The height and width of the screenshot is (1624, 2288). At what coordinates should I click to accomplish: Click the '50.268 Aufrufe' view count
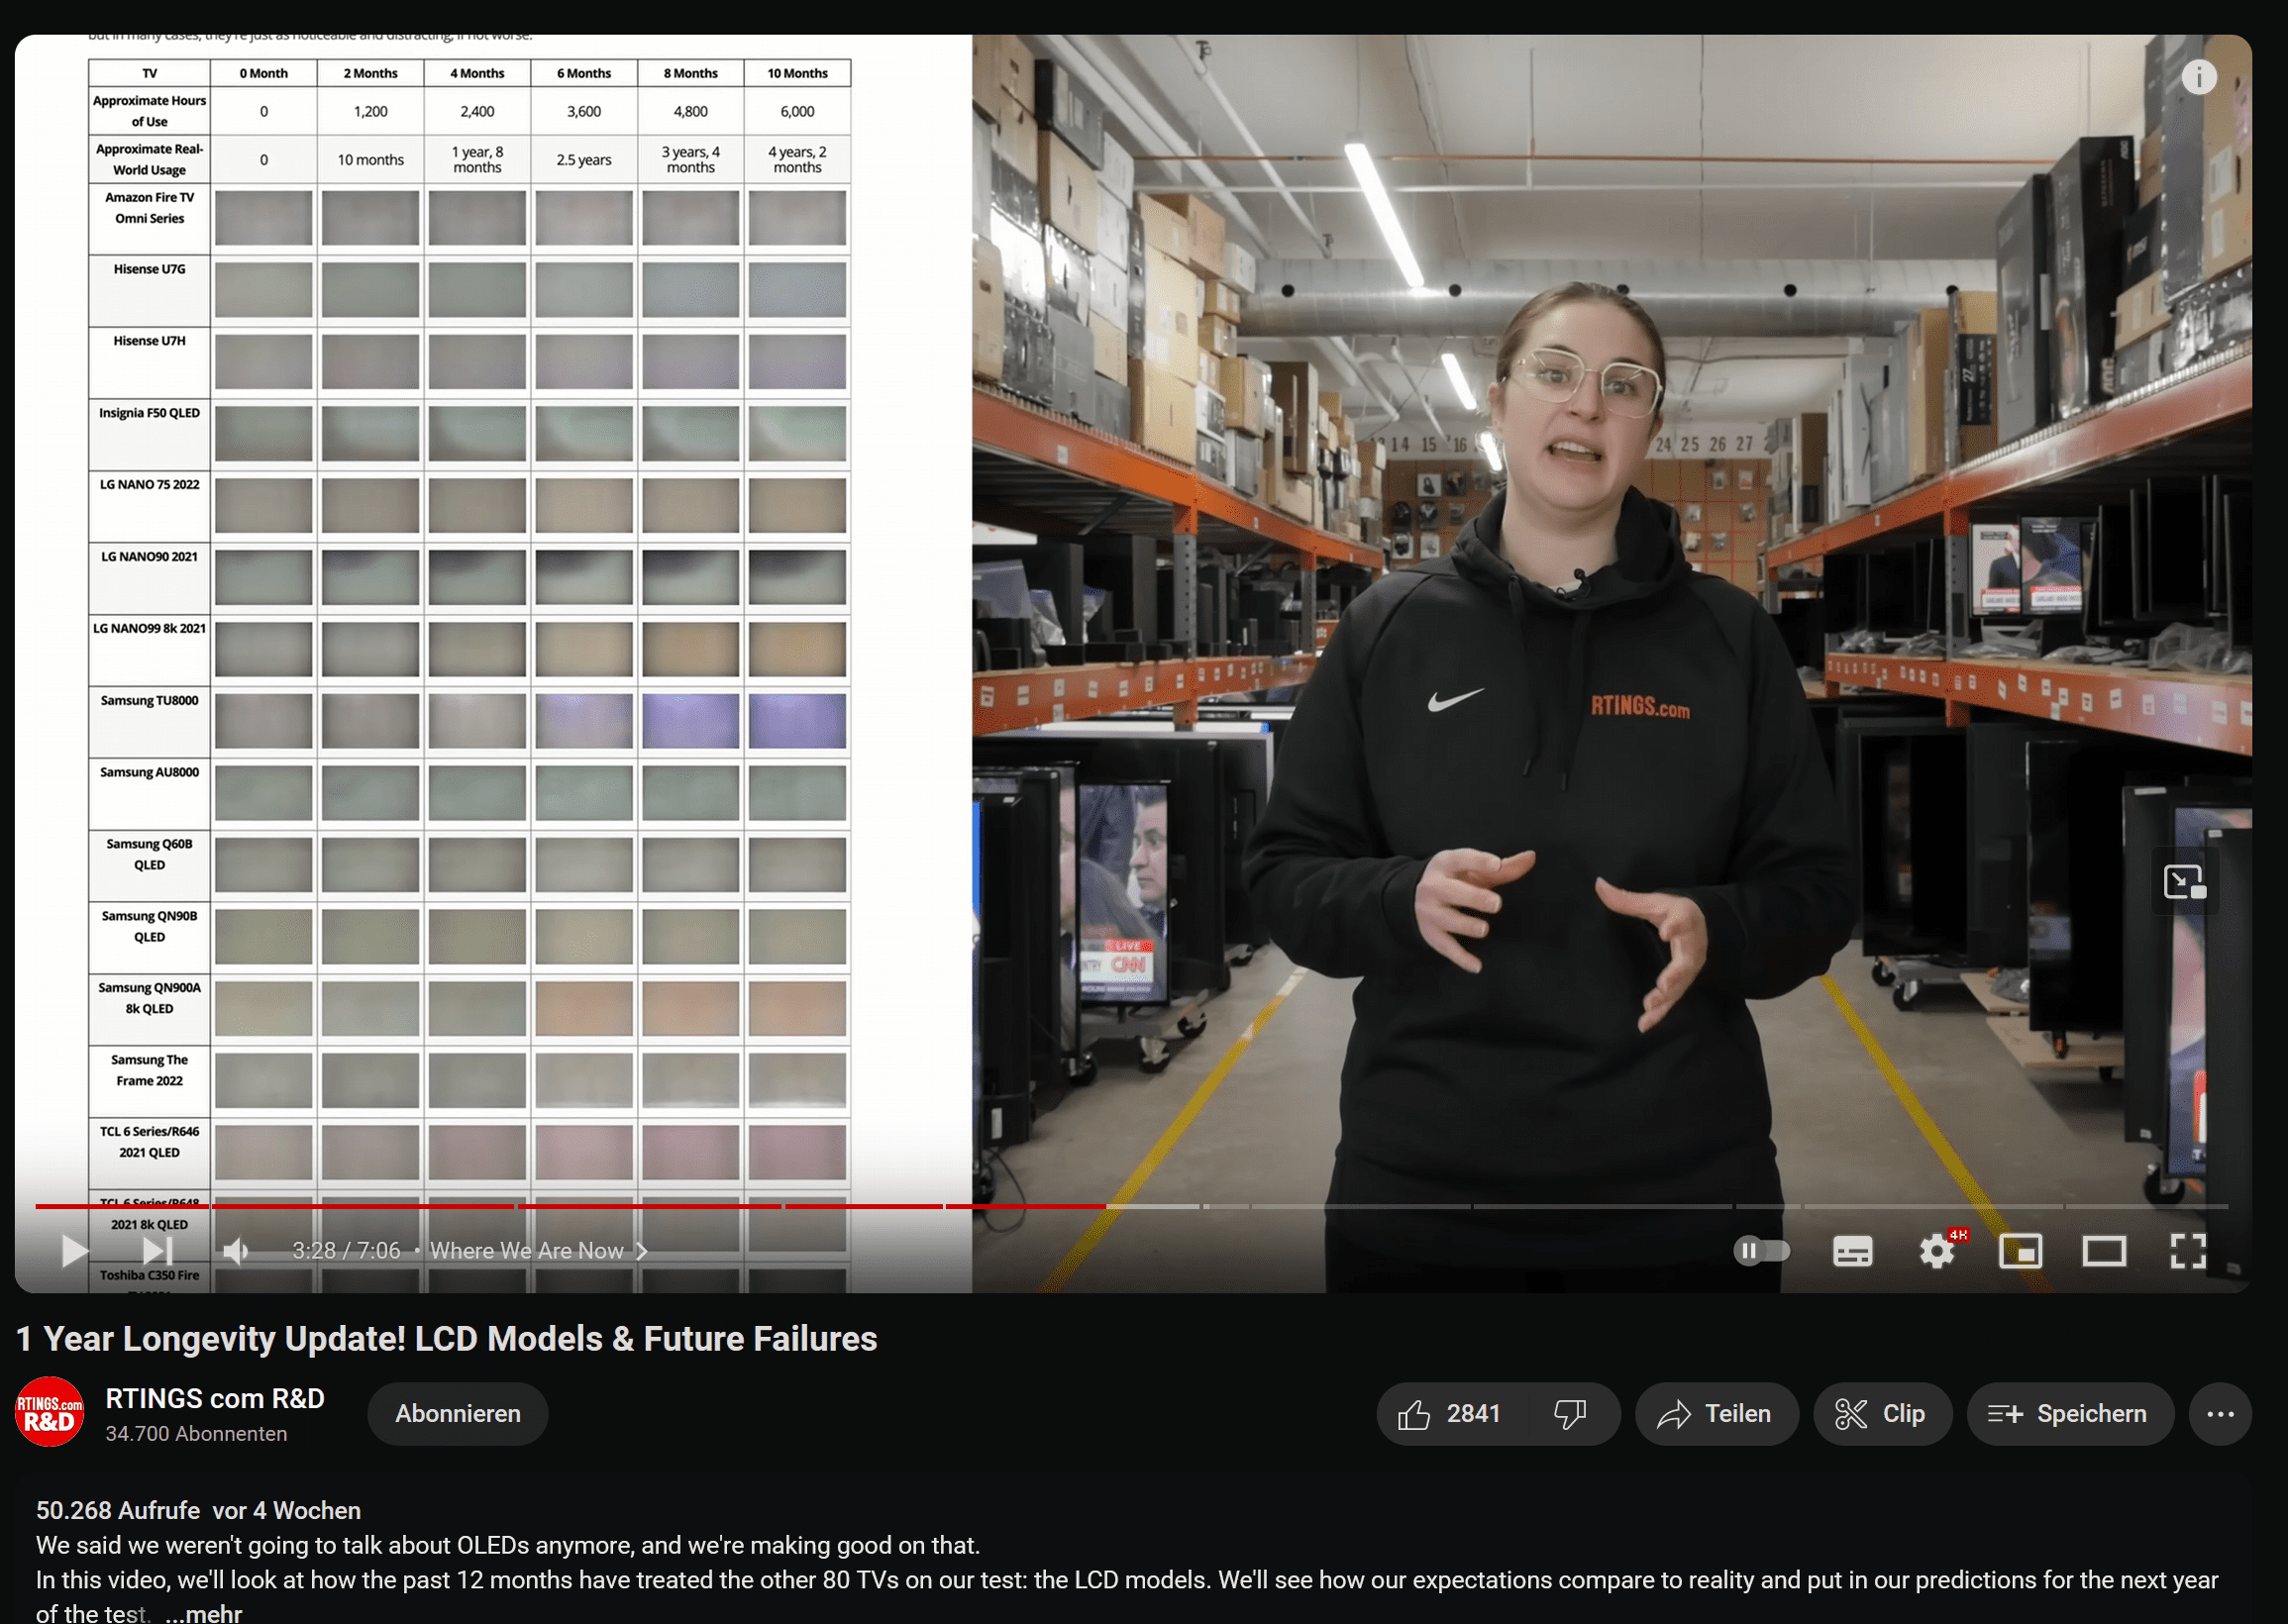point(118,1510)
